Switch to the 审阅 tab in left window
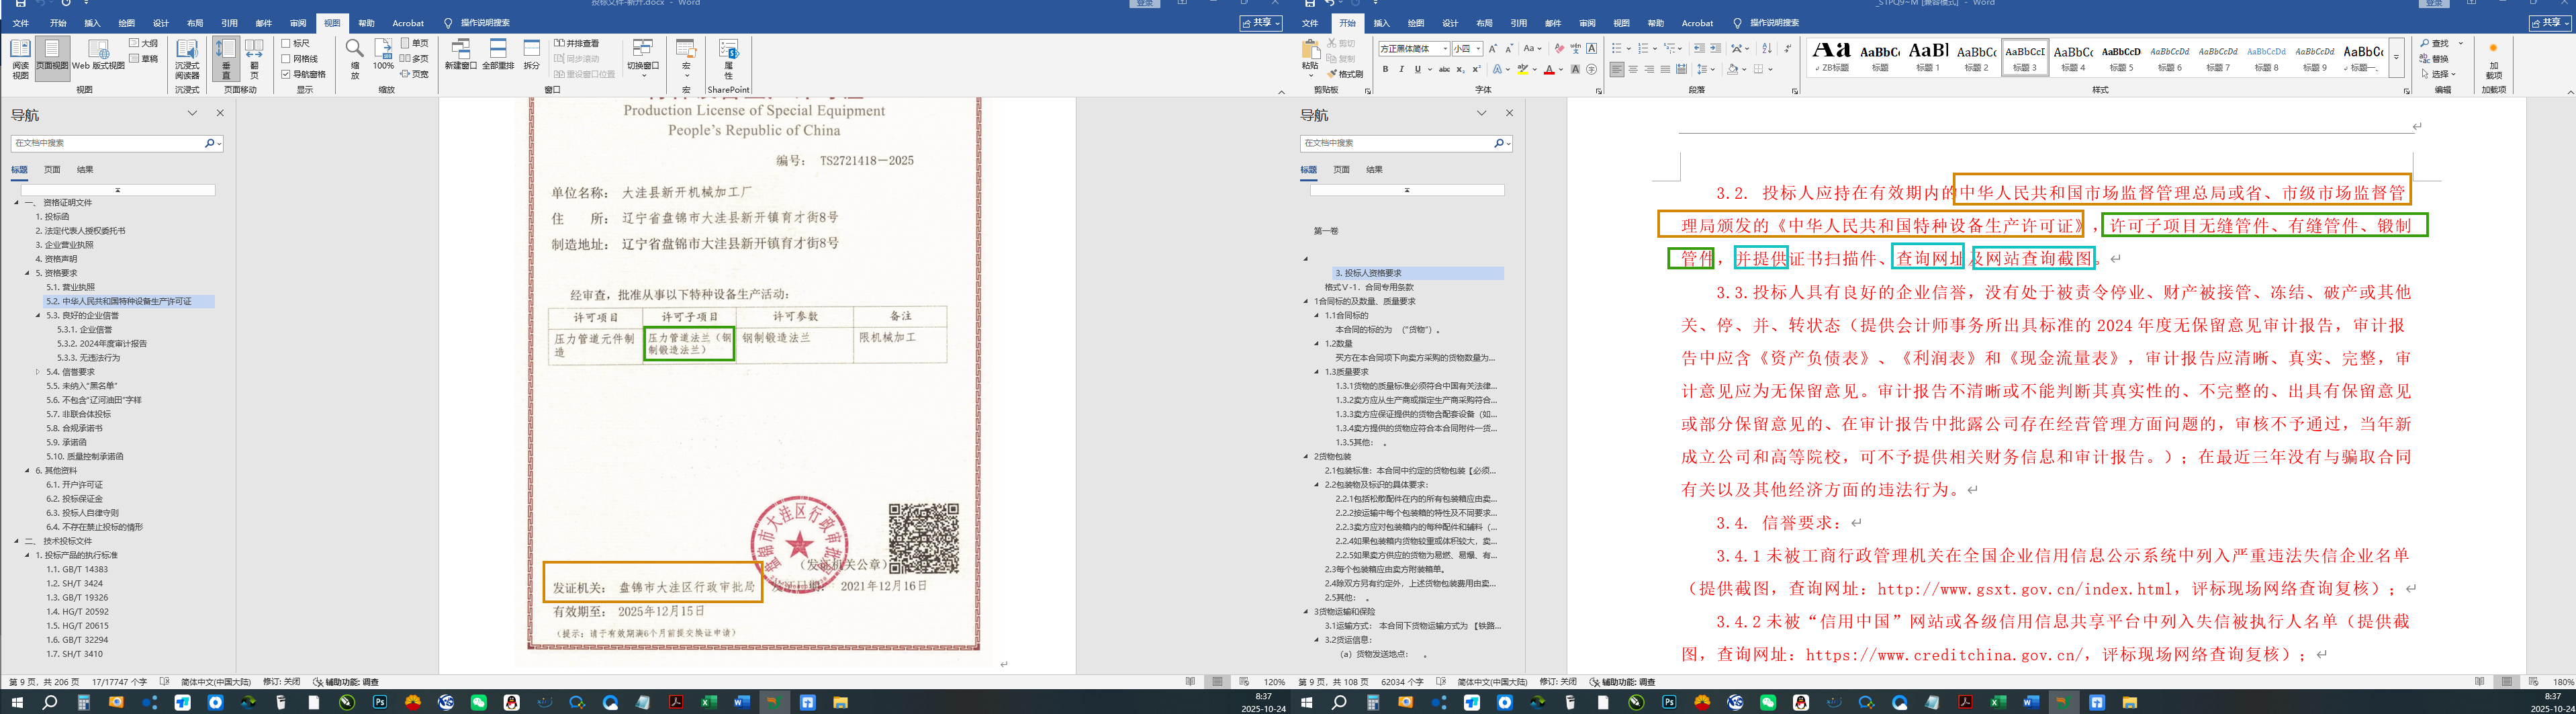Screen dimensions: 2576x714 click(x=298, y=23)
